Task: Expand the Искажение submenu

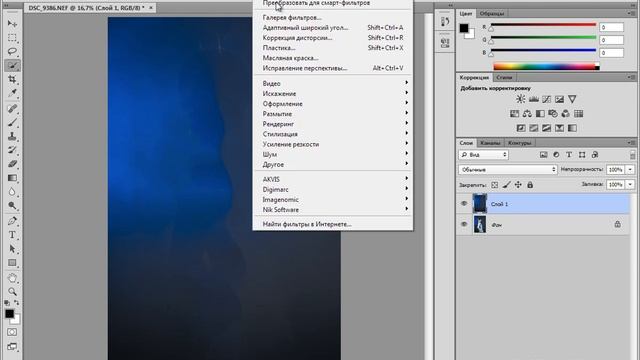Action: pos(333,93)
